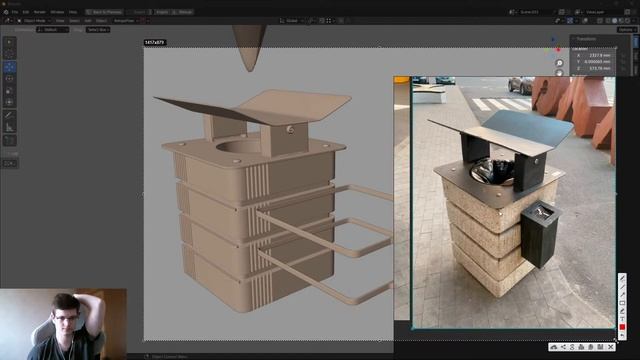Image resolution: width=640 pixels, height=360 pixels.
Task: Click the Back to Previous button
Action: [103, 12]
